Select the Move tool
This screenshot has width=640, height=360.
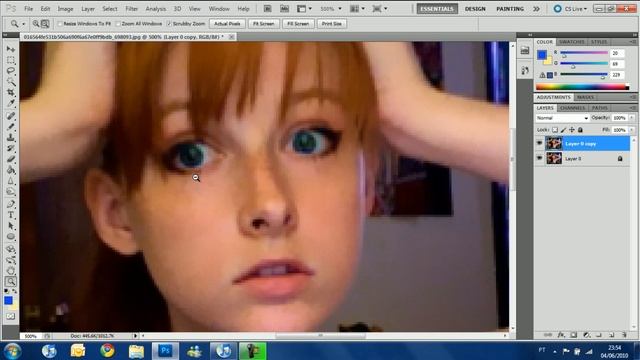pyautogui.click(x=11, y=49)
